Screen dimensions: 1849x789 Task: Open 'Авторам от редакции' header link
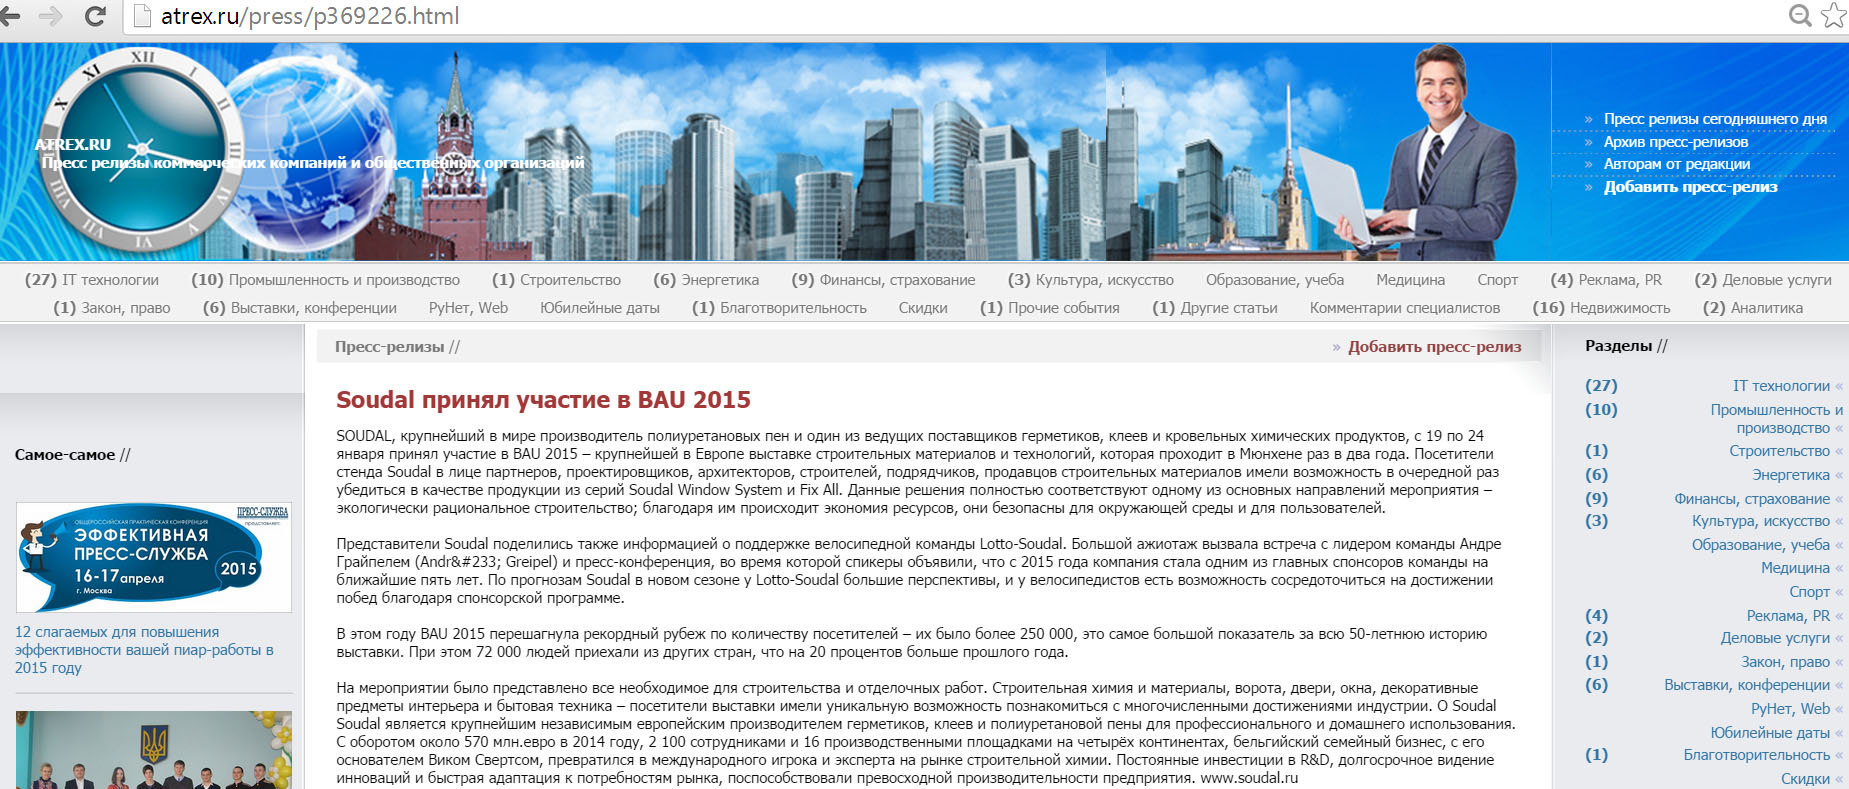(x=1677, y=164)
